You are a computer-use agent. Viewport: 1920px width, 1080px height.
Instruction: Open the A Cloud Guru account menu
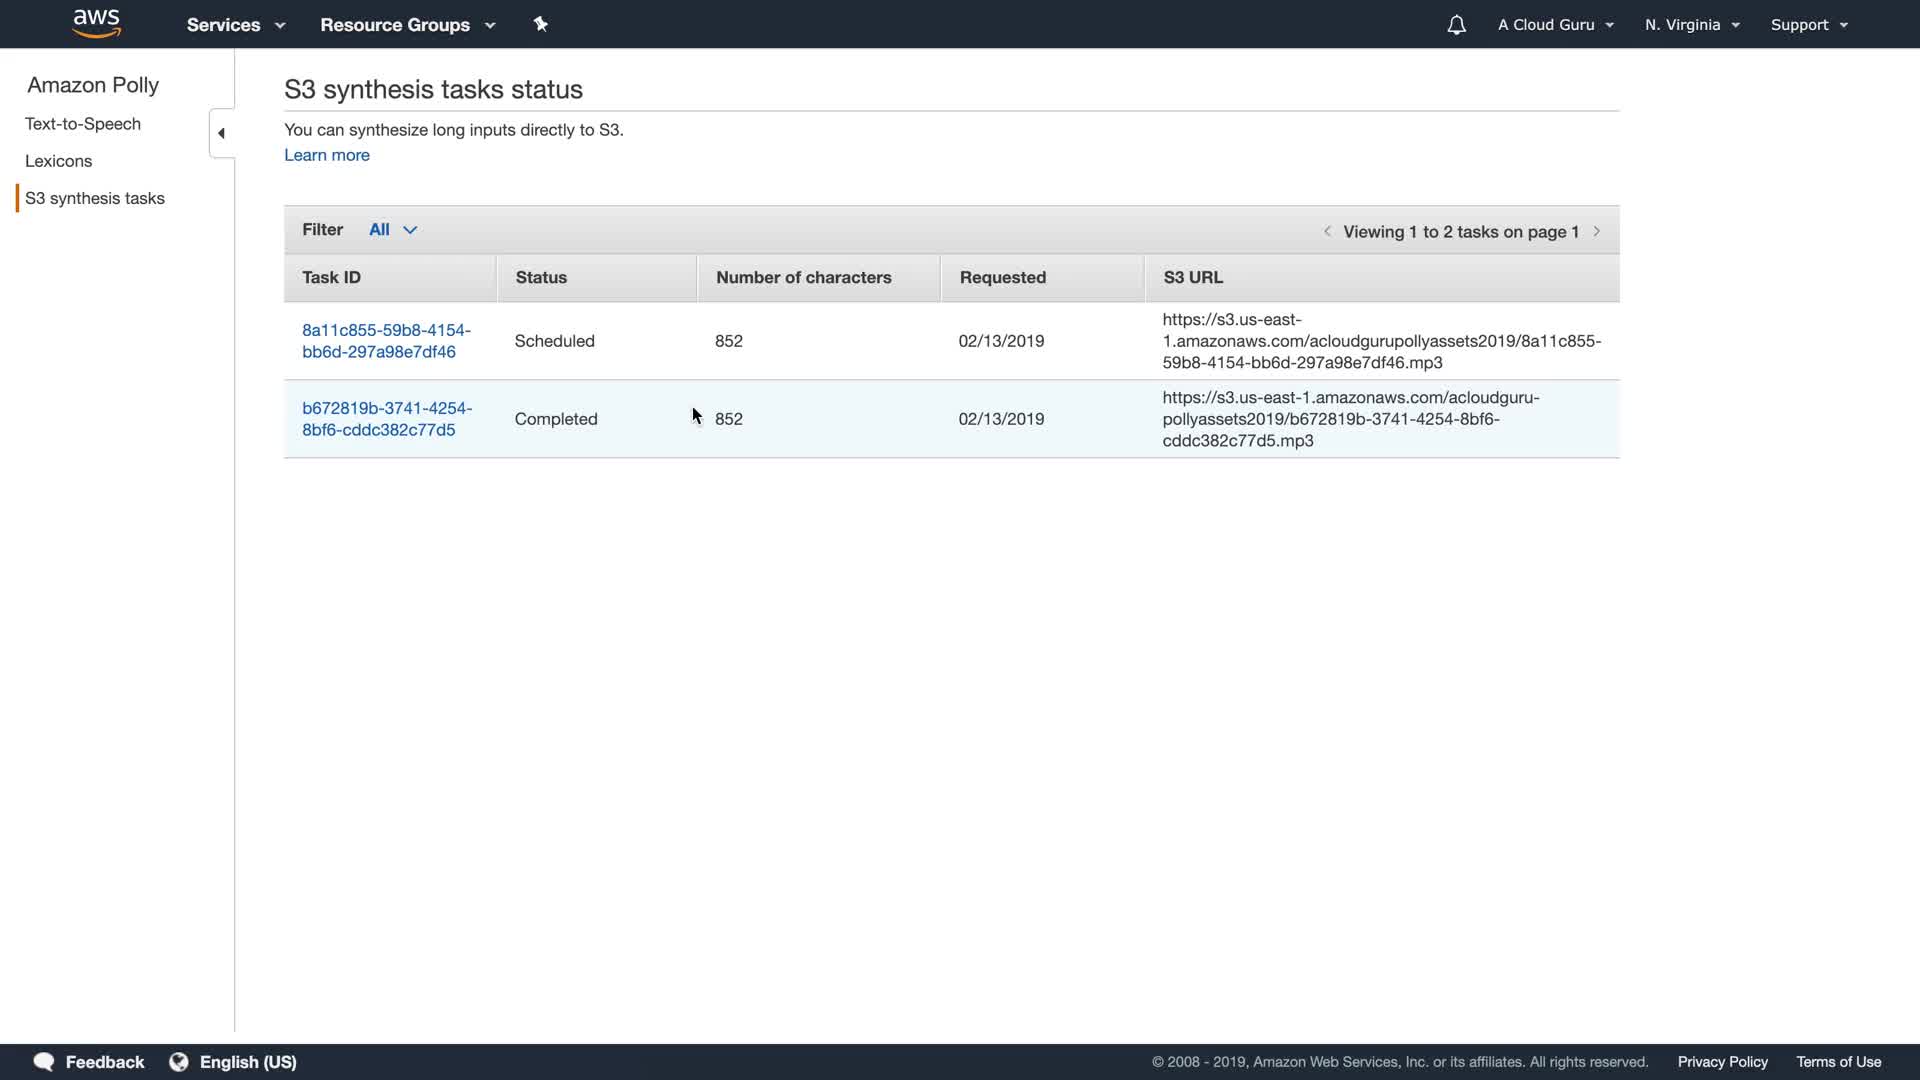pyautogui.click(x=1555, y=25)
